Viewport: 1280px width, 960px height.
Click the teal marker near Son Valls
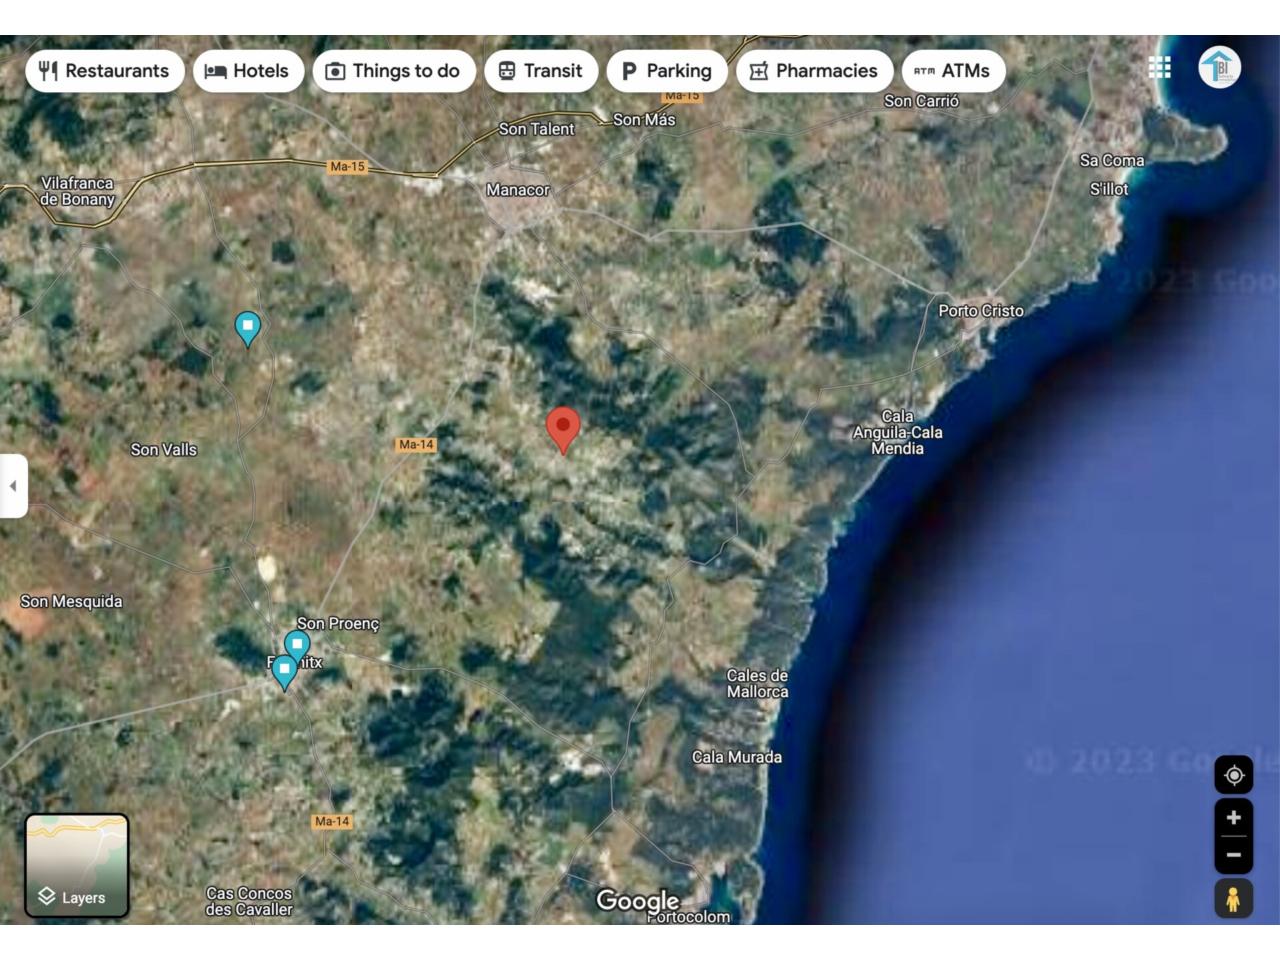247,328
